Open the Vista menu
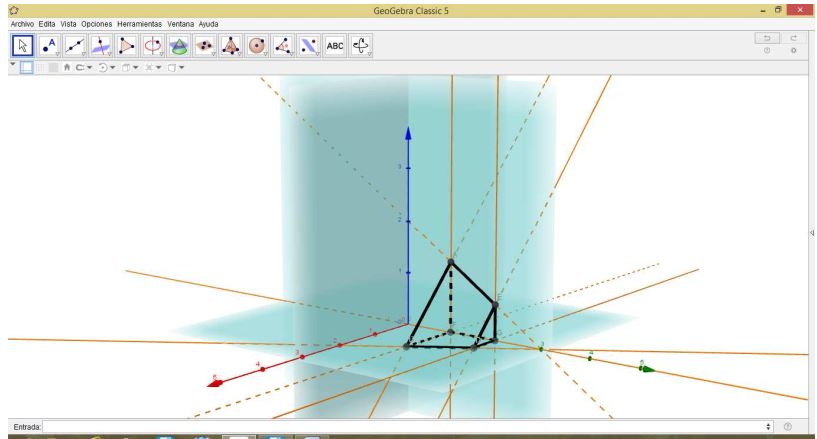The width and height of the screenshot is (817, 439). 66,23
